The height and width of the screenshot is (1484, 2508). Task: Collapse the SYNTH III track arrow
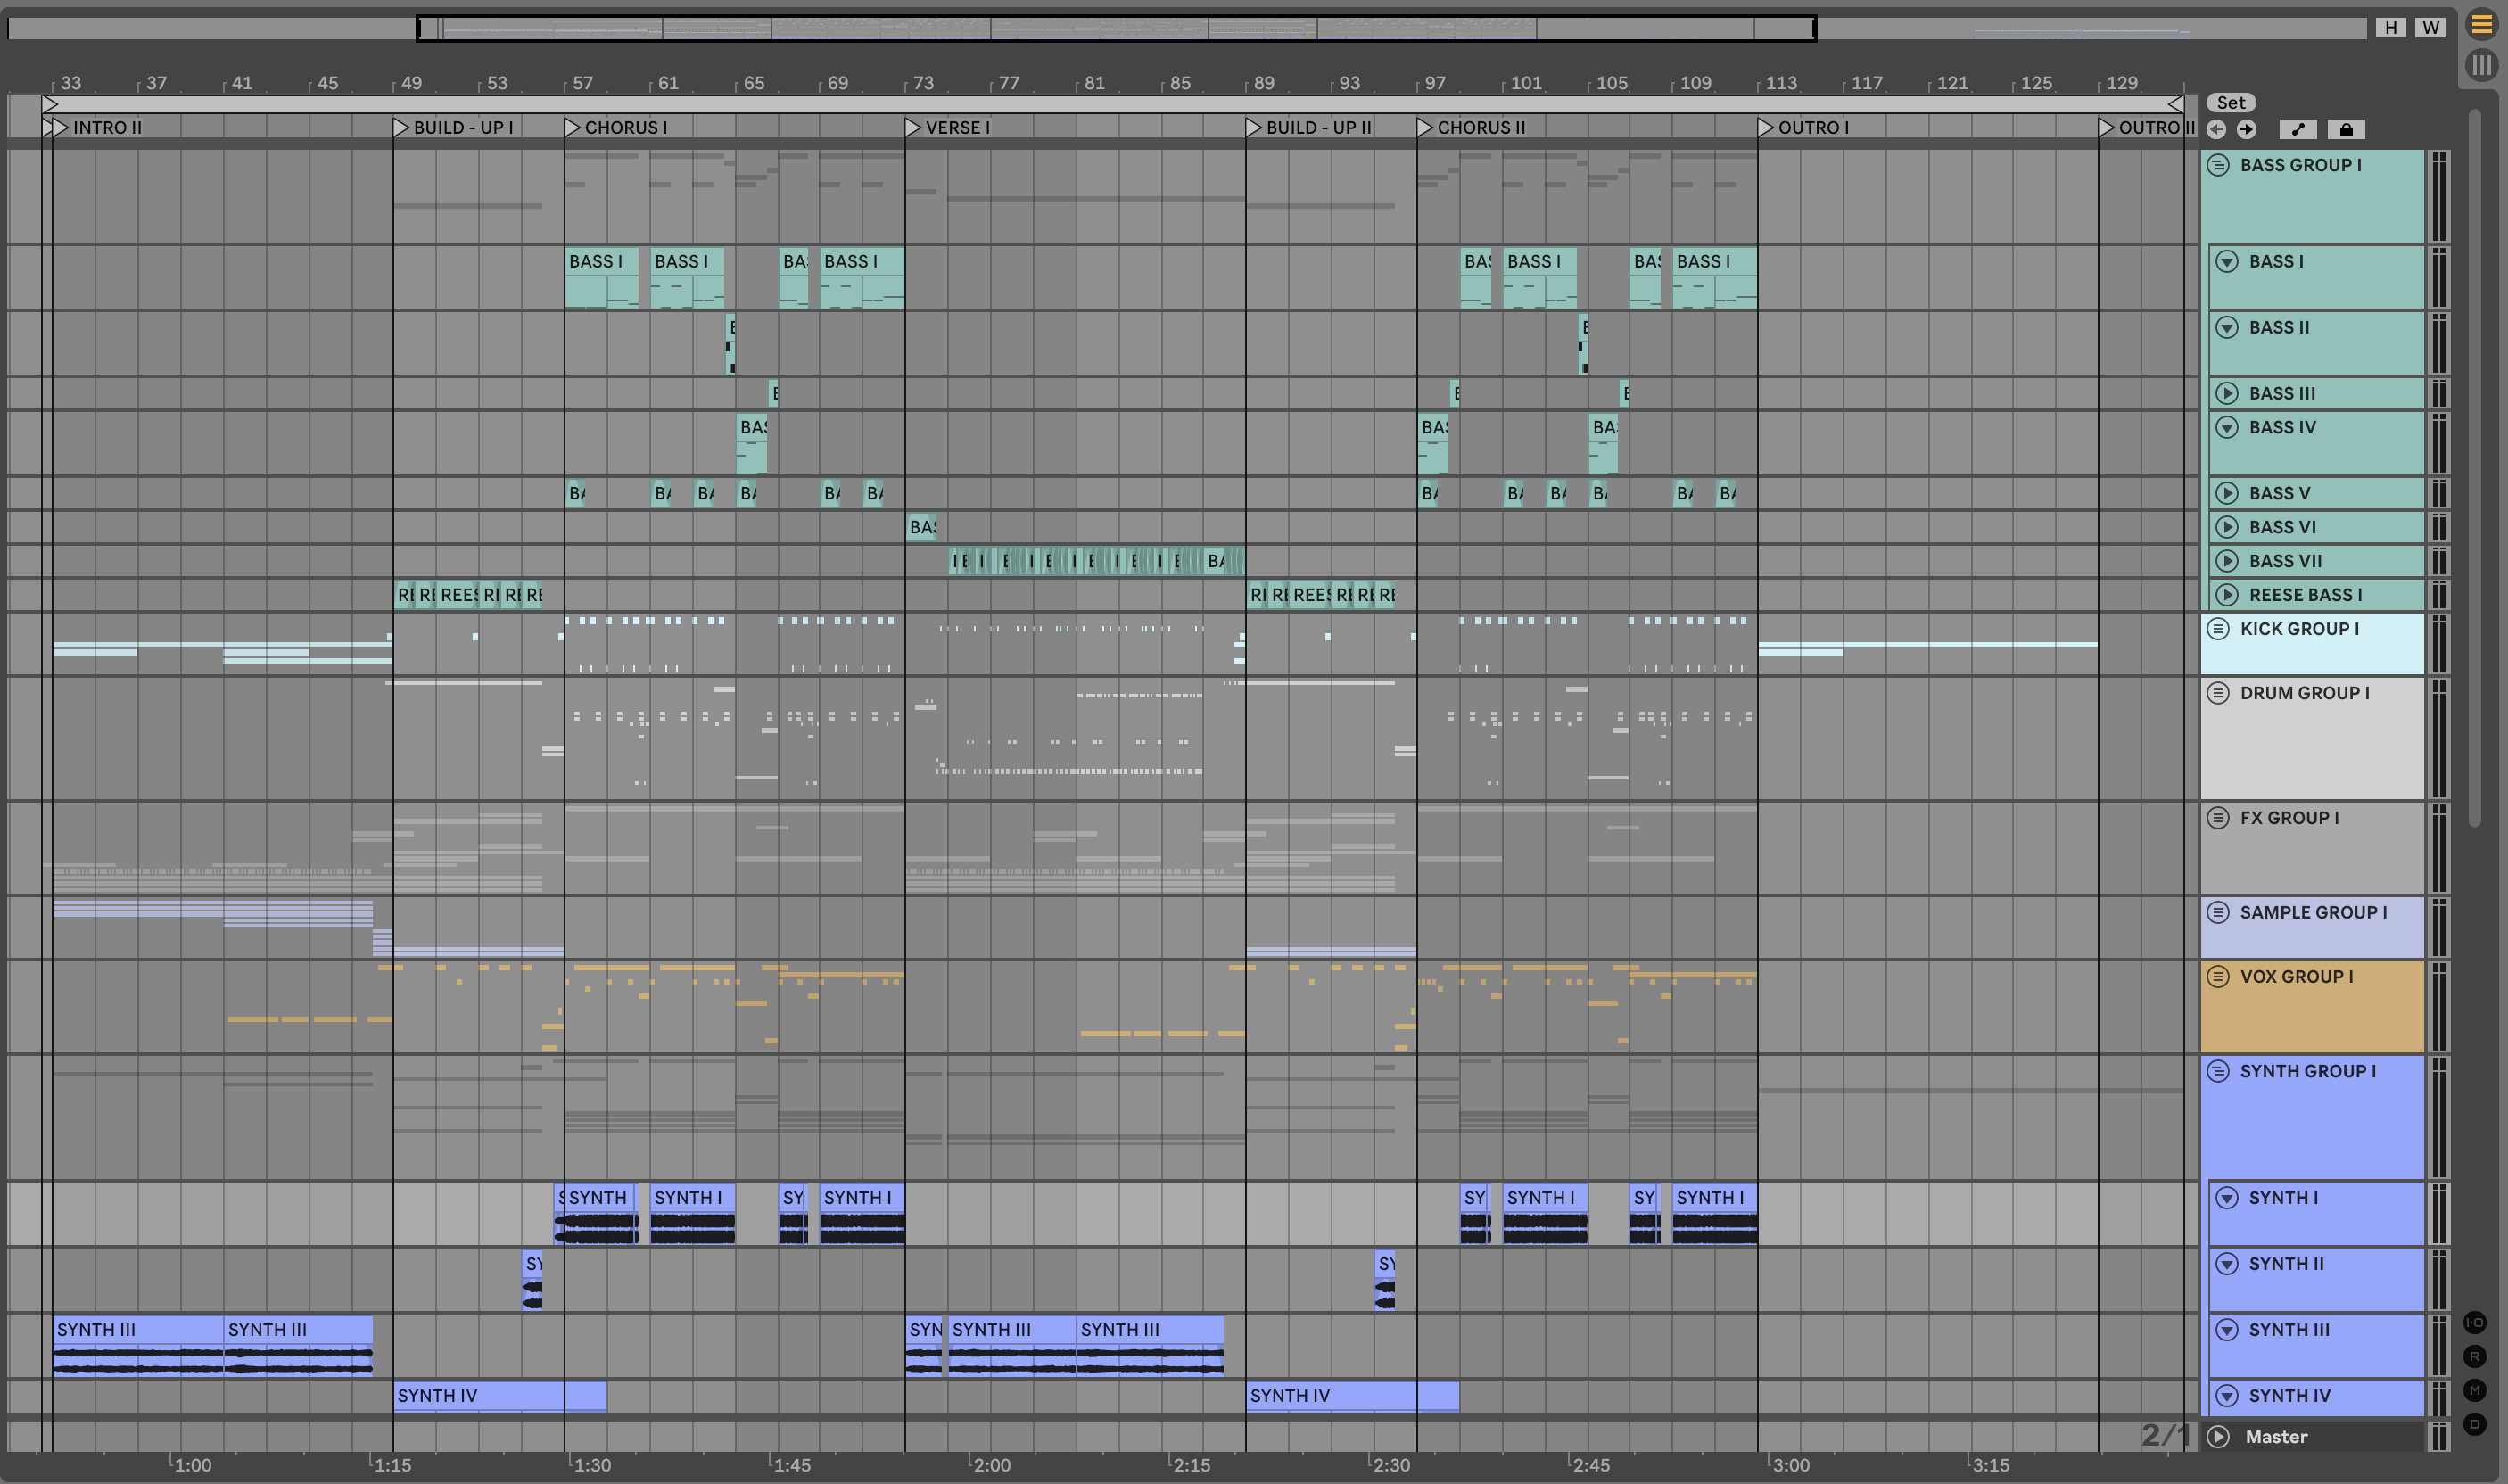(2227, 1330)
